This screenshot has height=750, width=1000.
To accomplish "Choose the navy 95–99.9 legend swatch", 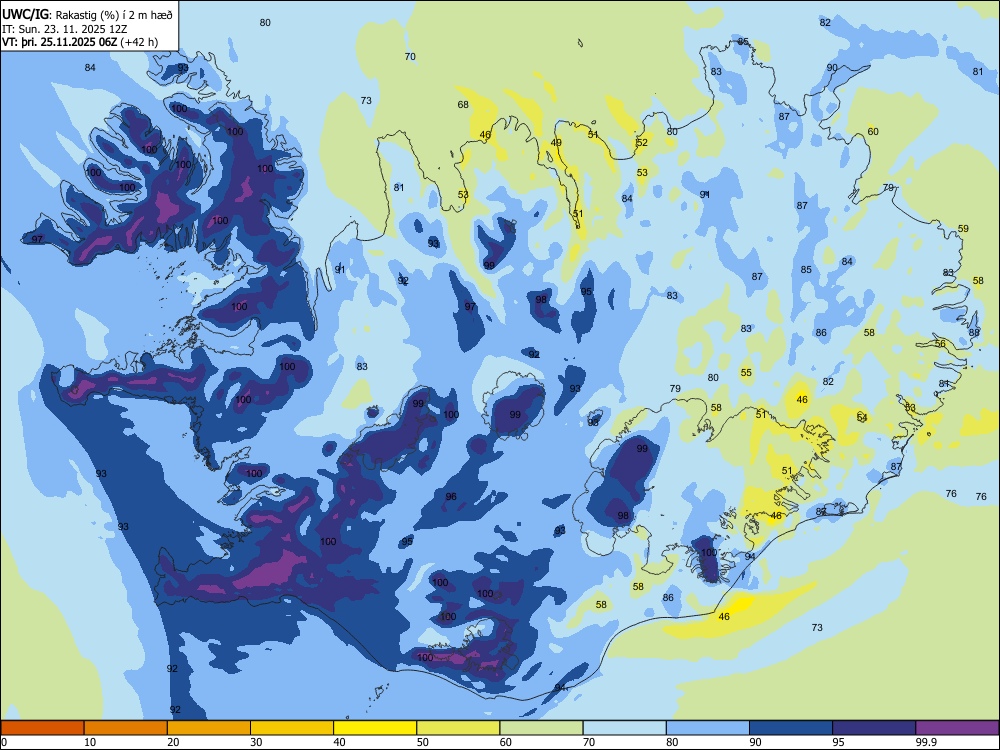I will pos(874,728).
